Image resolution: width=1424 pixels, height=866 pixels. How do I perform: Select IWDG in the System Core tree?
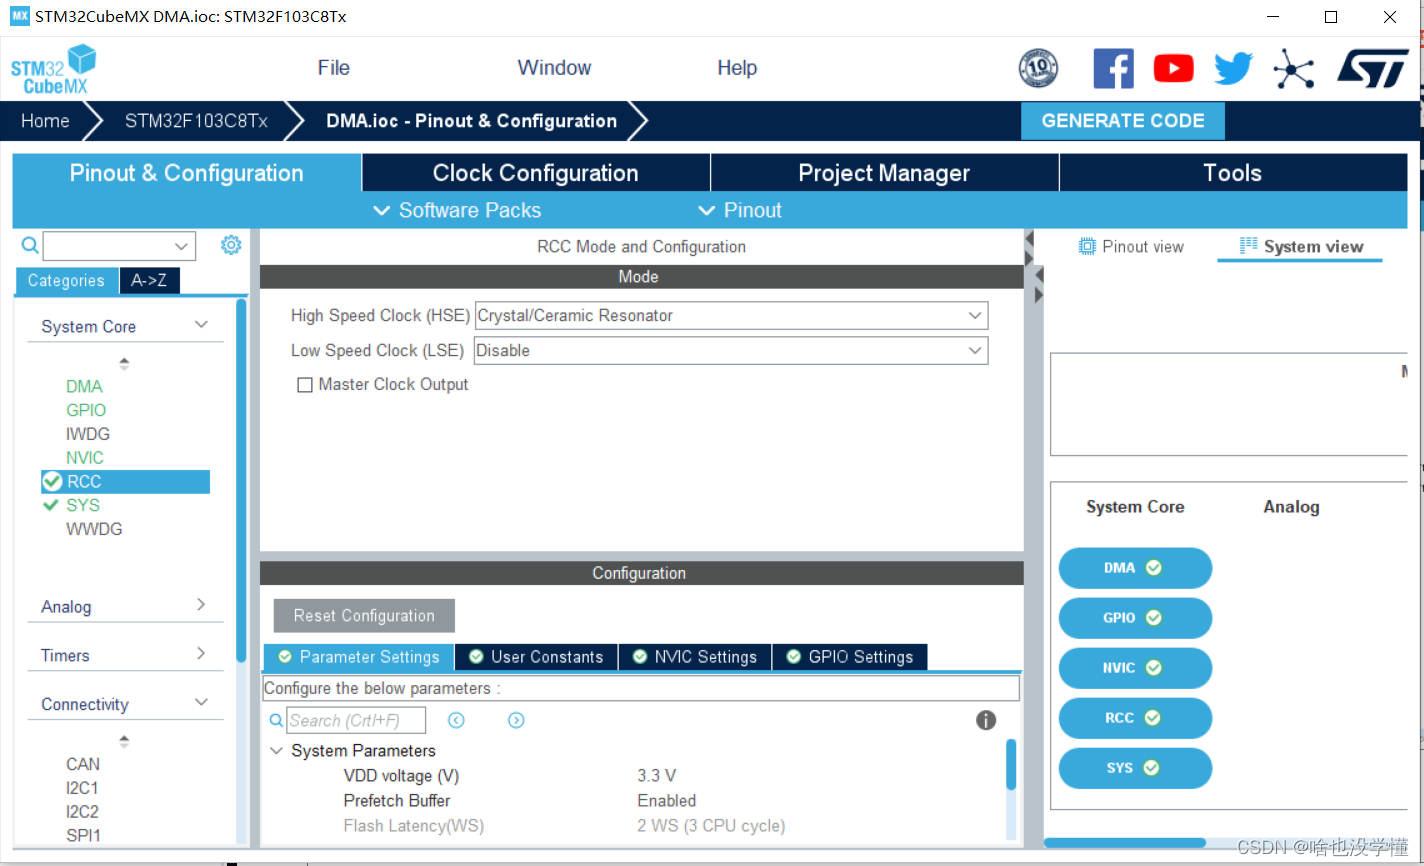pos(88,434)
